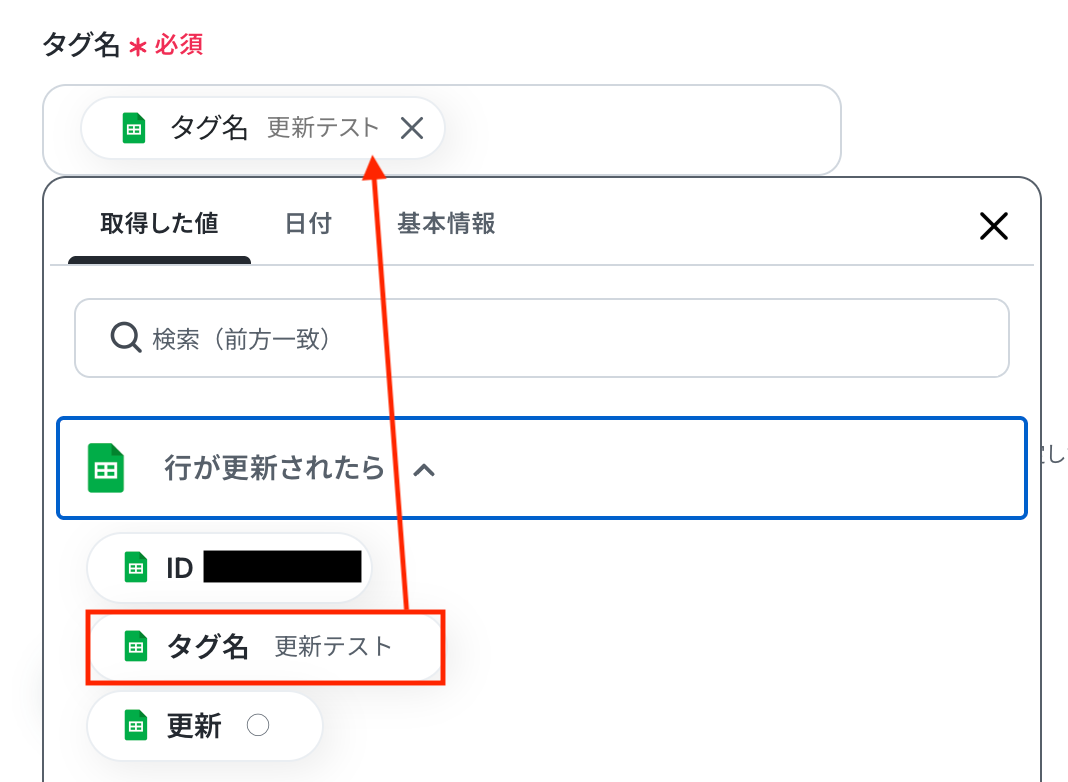Click the Sheets icon on the listed タグ名 chip
The image size is (1068, 782).
(135, 647)
